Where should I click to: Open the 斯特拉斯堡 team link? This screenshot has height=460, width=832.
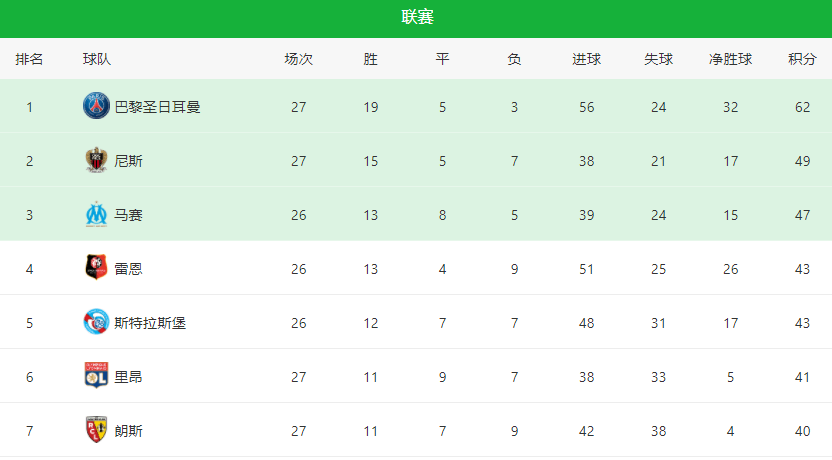[x=150, y=323]
